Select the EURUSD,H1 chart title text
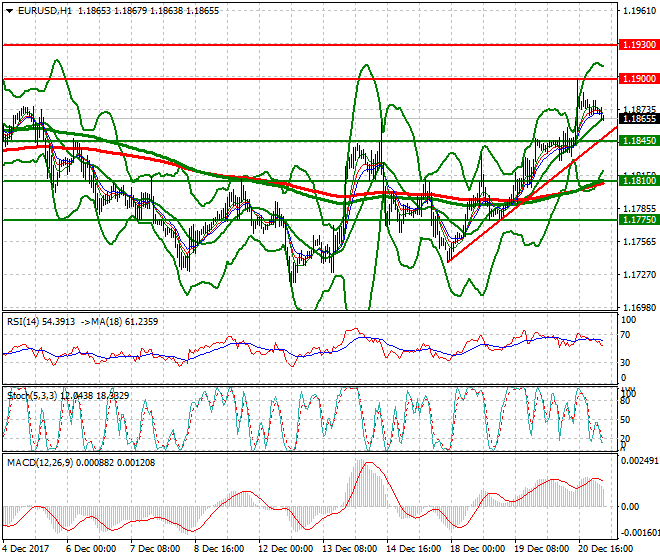The image size is (660, 560). [45, 11]
